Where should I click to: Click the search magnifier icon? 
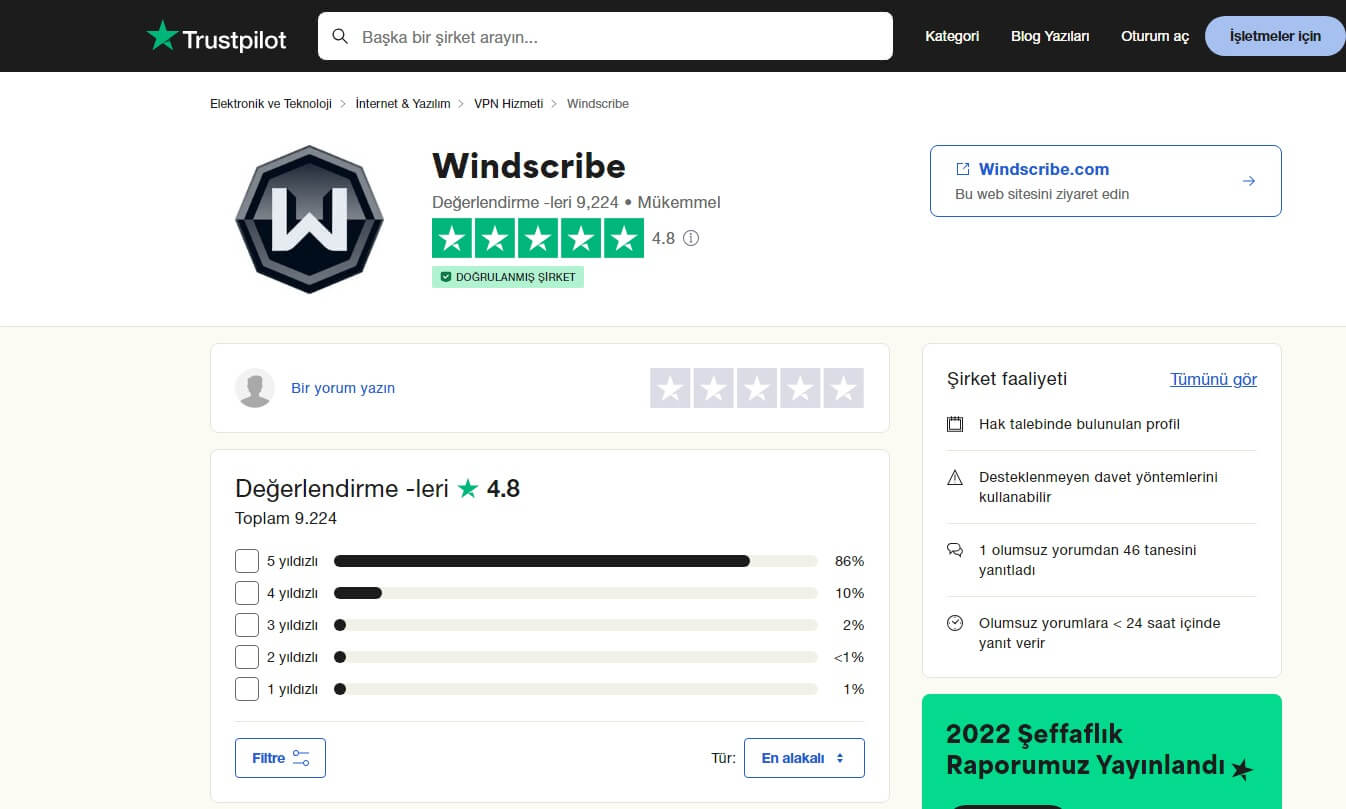coord(340,37)
